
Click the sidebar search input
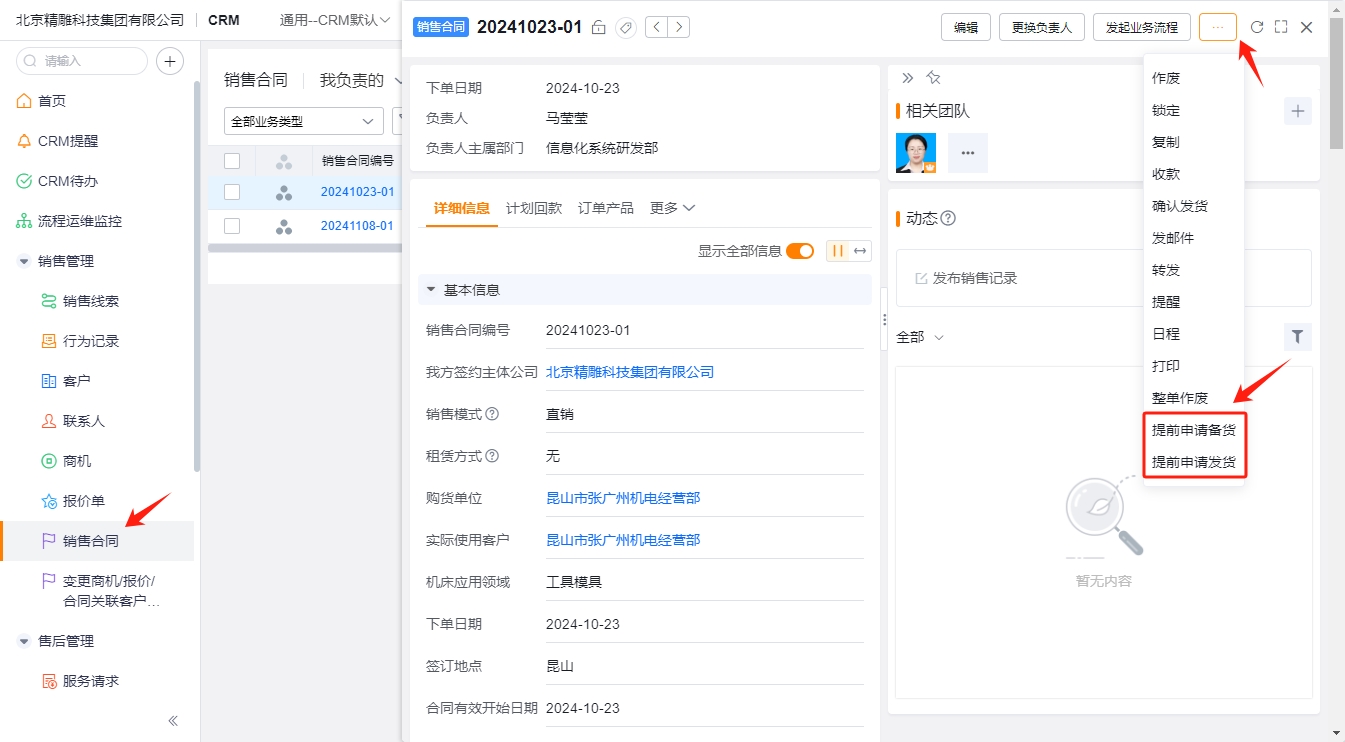click(82, 61)
